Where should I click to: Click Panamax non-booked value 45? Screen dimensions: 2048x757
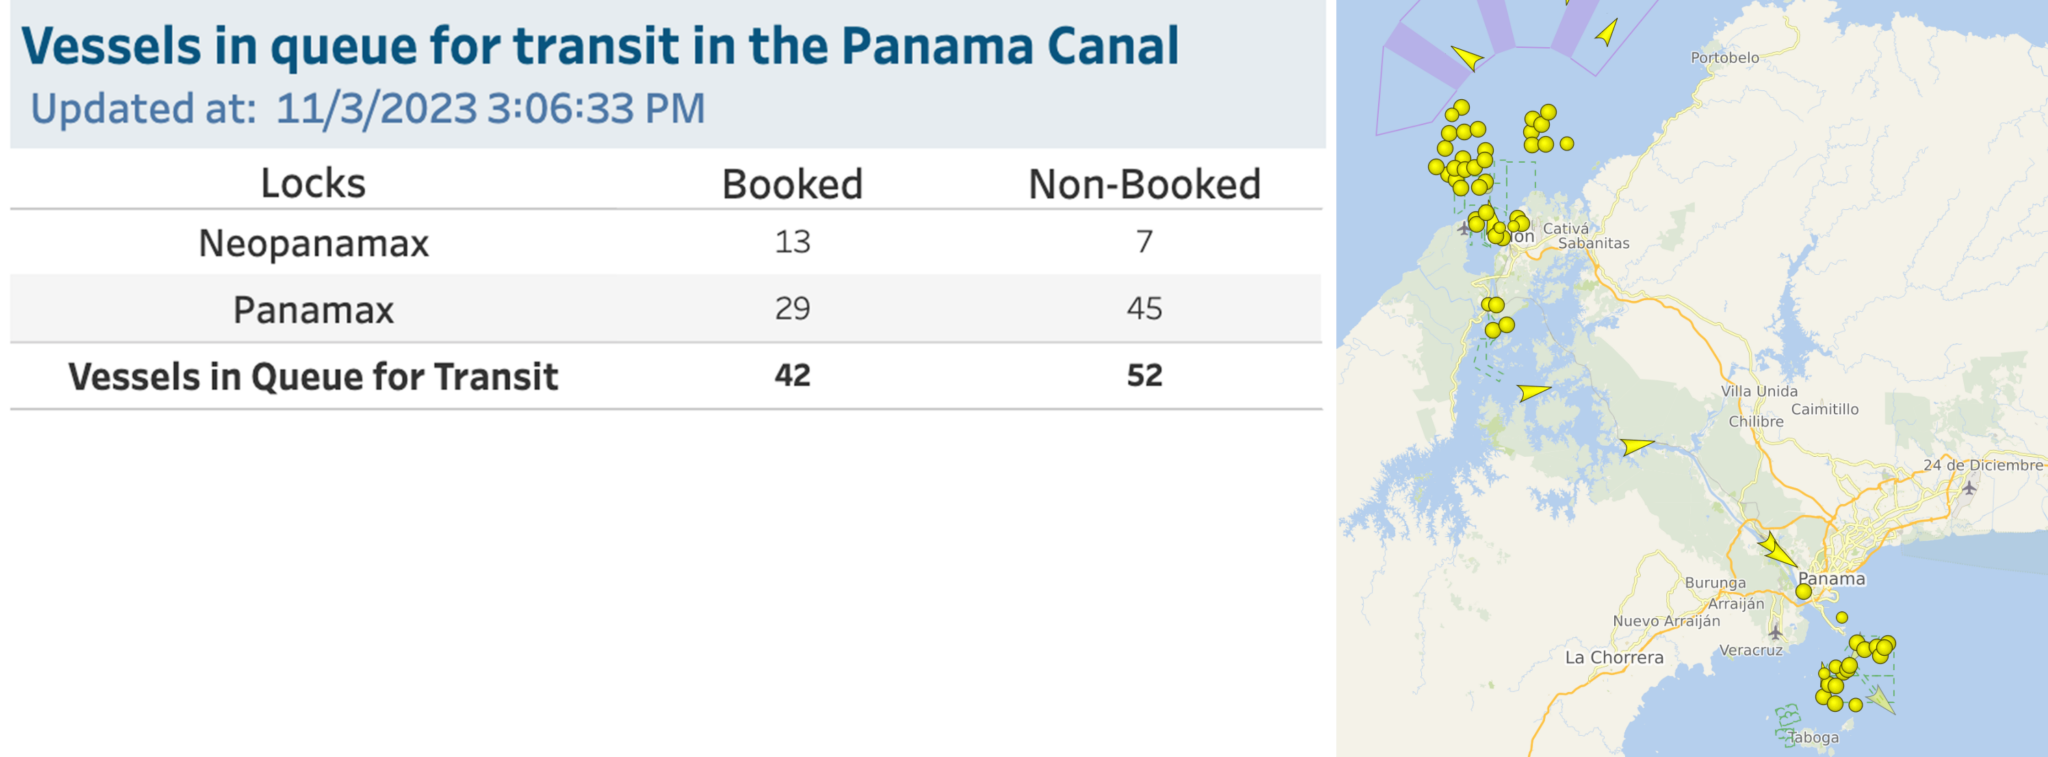(1144, 308)
